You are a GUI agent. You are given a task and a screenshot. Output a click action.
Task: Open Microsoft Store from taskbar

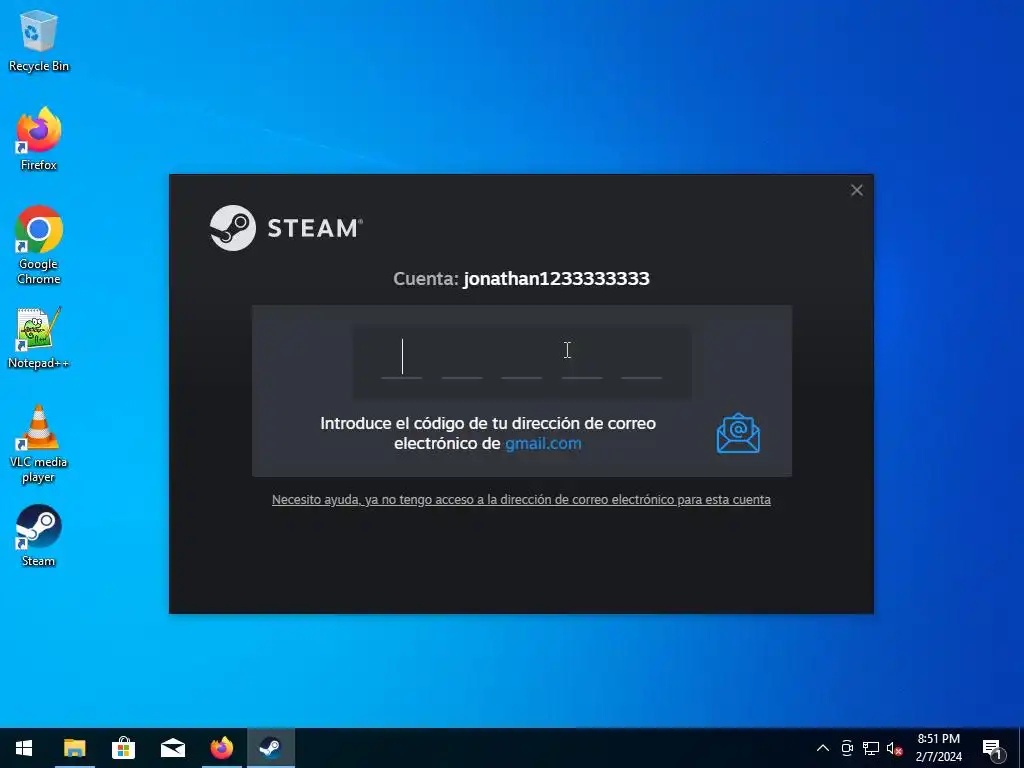123,748
